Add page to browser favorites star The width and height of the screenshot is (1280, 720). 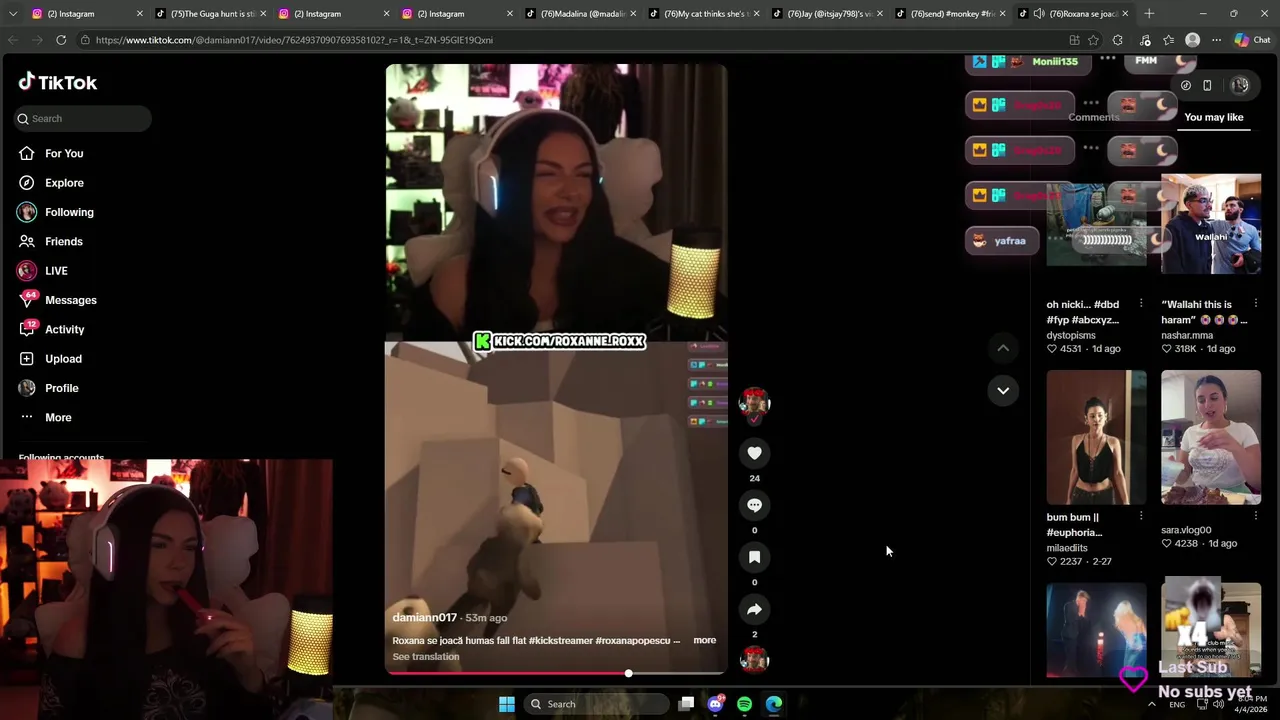[1093, 40]
